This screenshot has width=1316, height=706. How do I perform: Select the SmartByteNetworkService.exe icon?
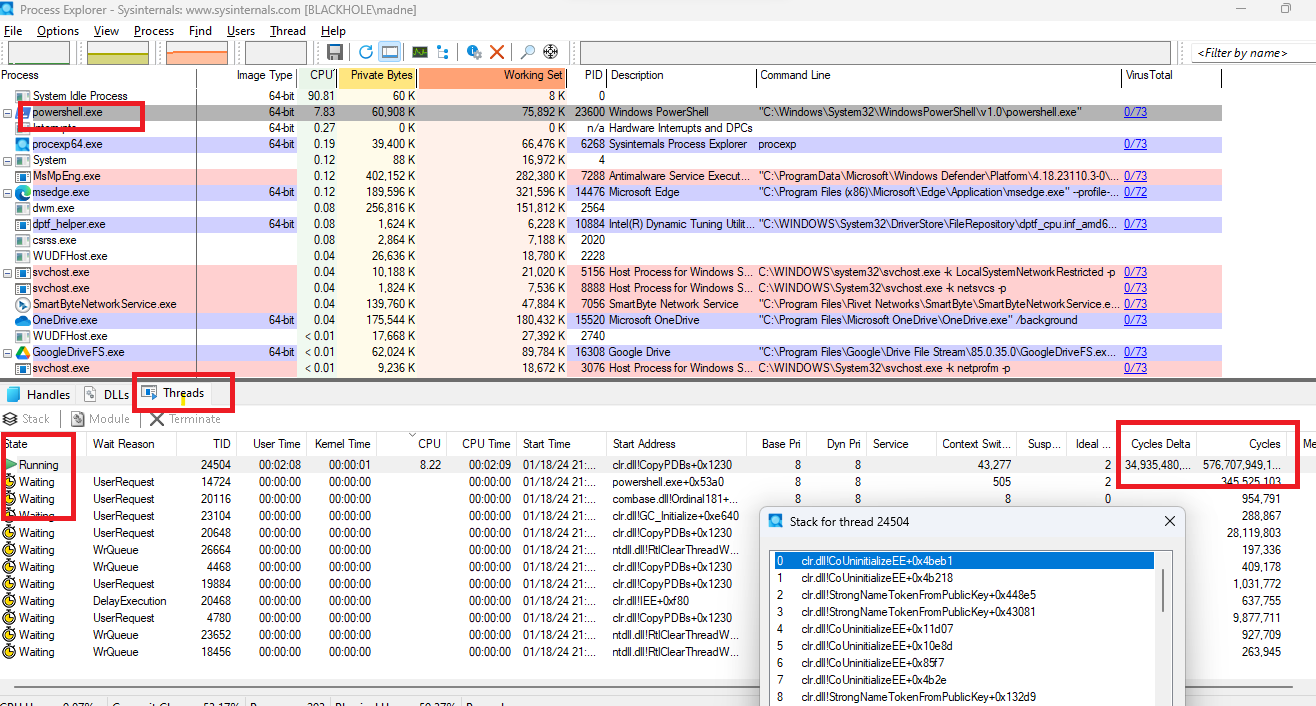click(23, 304)
